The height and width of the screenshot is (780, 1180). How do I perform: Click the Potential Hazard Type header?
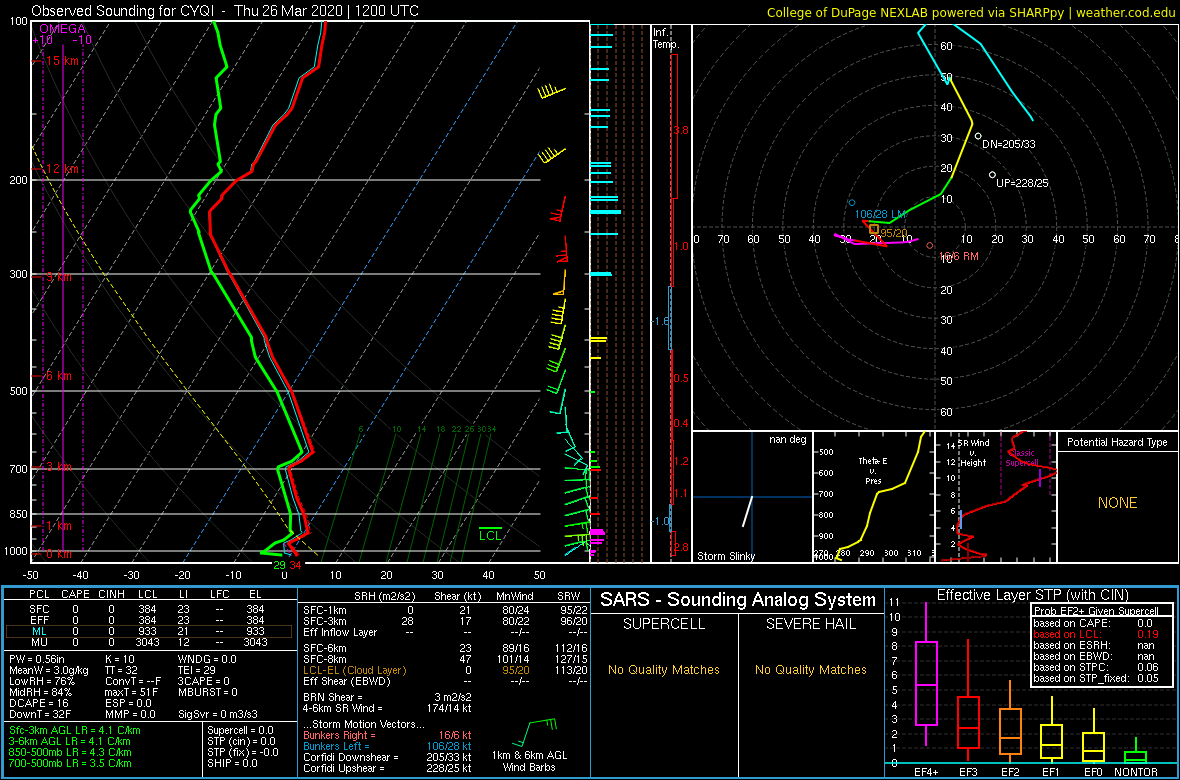(x=1117, y=442)
